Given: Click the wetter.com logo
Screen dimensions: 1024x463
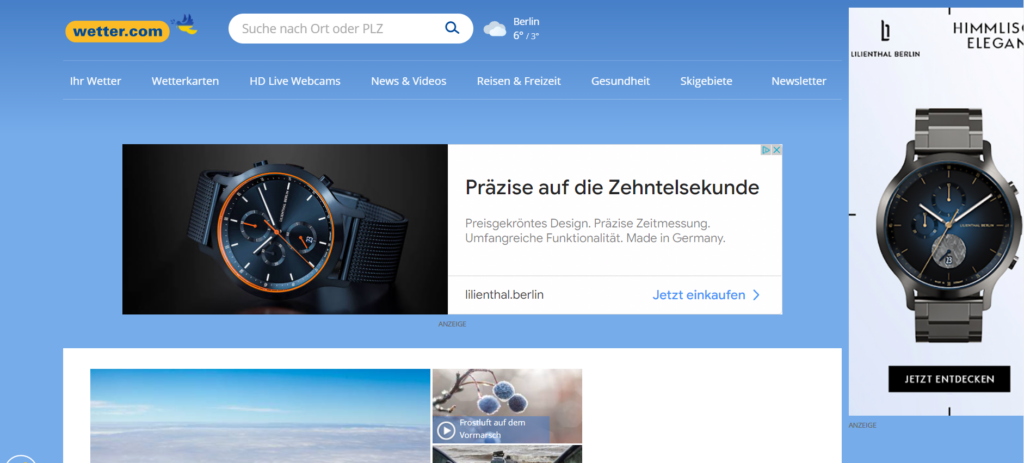Looking at the screenshot, I should [116, 31].
